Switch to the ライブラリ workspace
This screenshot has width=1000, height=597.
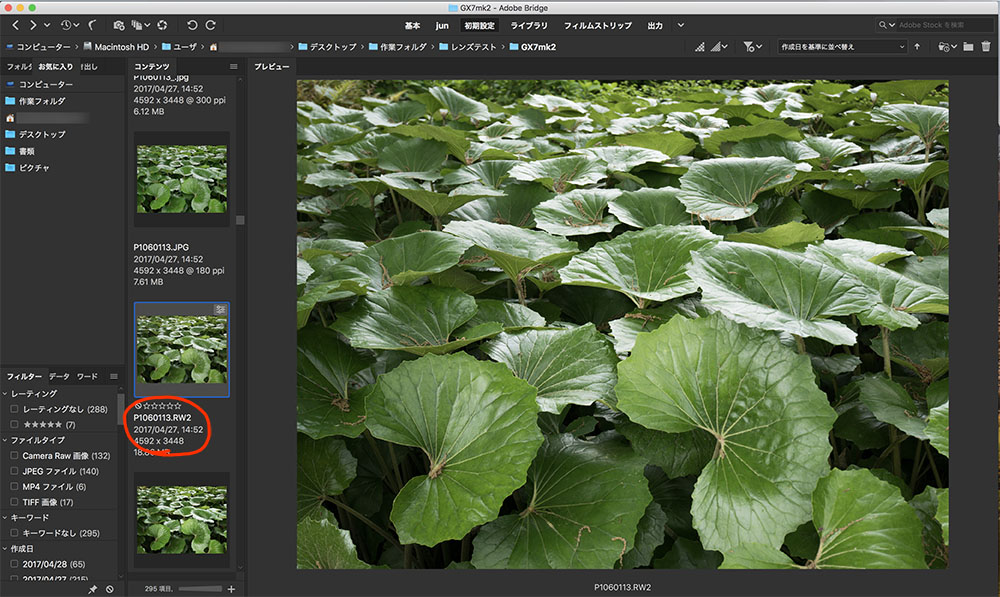(x=529, y=24)
